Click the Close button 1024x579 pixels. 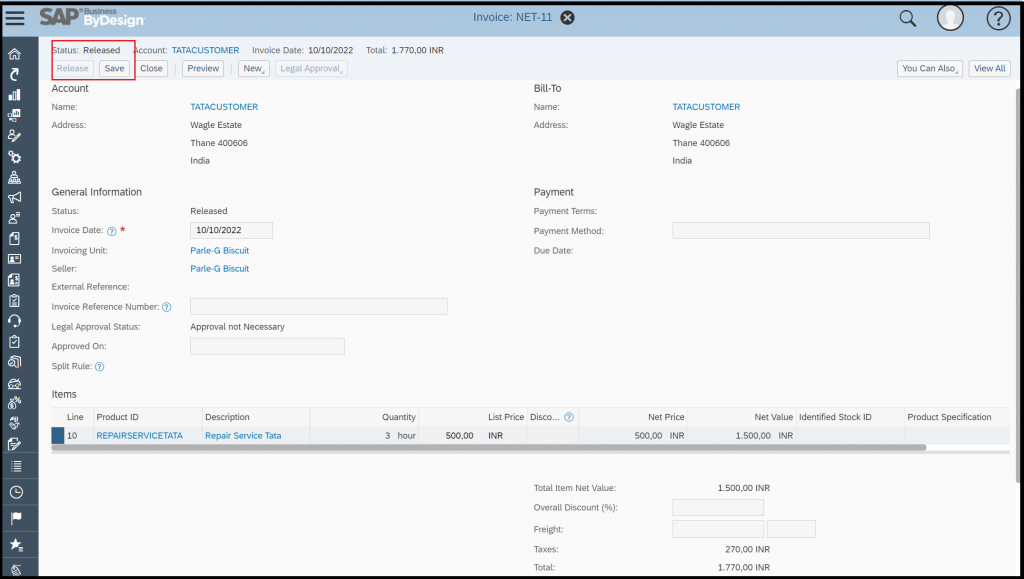click(152, 69)
